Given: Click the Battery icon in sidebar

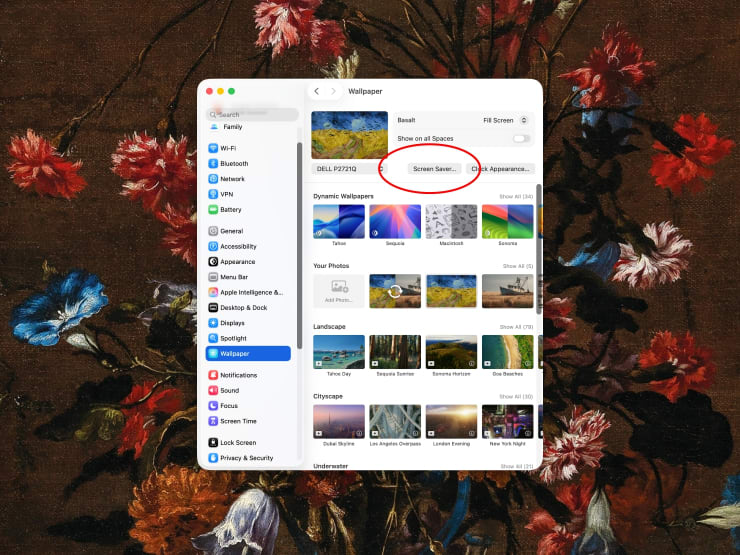Looking at the screenshot, I should pos(213,210).
